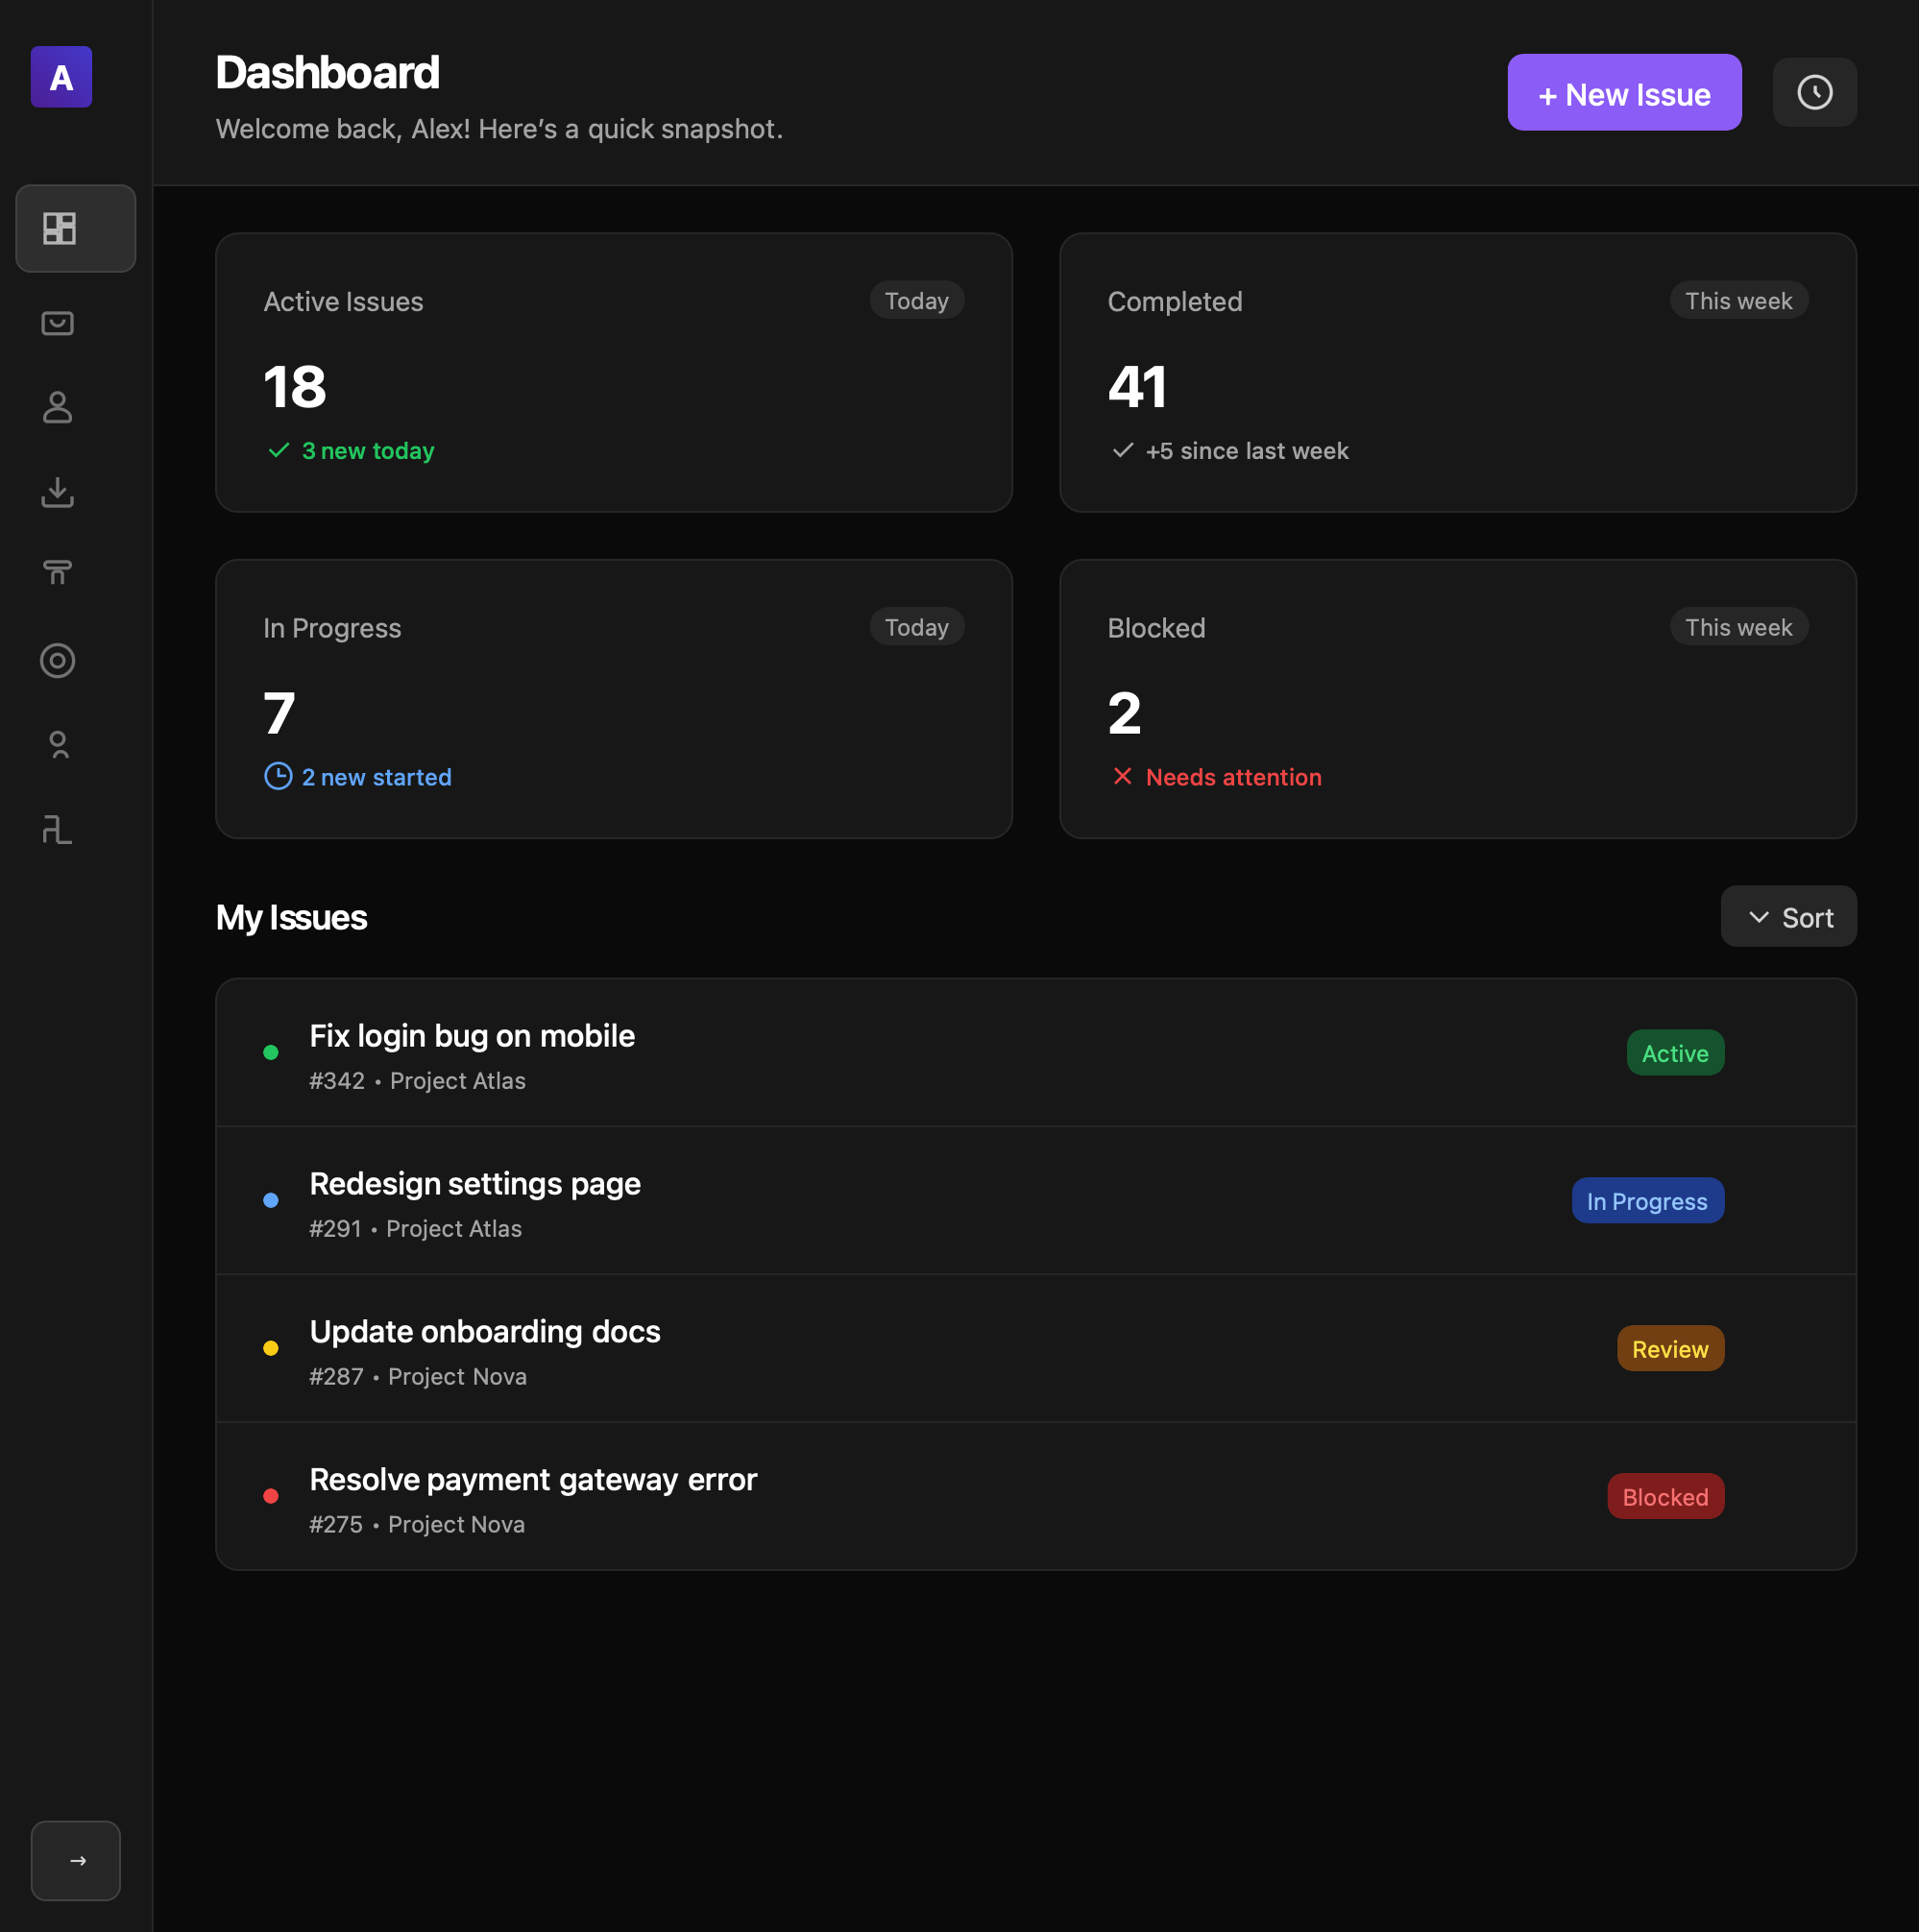The width and height of the screenshot is (1919, 1932).
Task: Click the blue progress dot beside Redesign settings page
Action: (x=270, y=1200)
